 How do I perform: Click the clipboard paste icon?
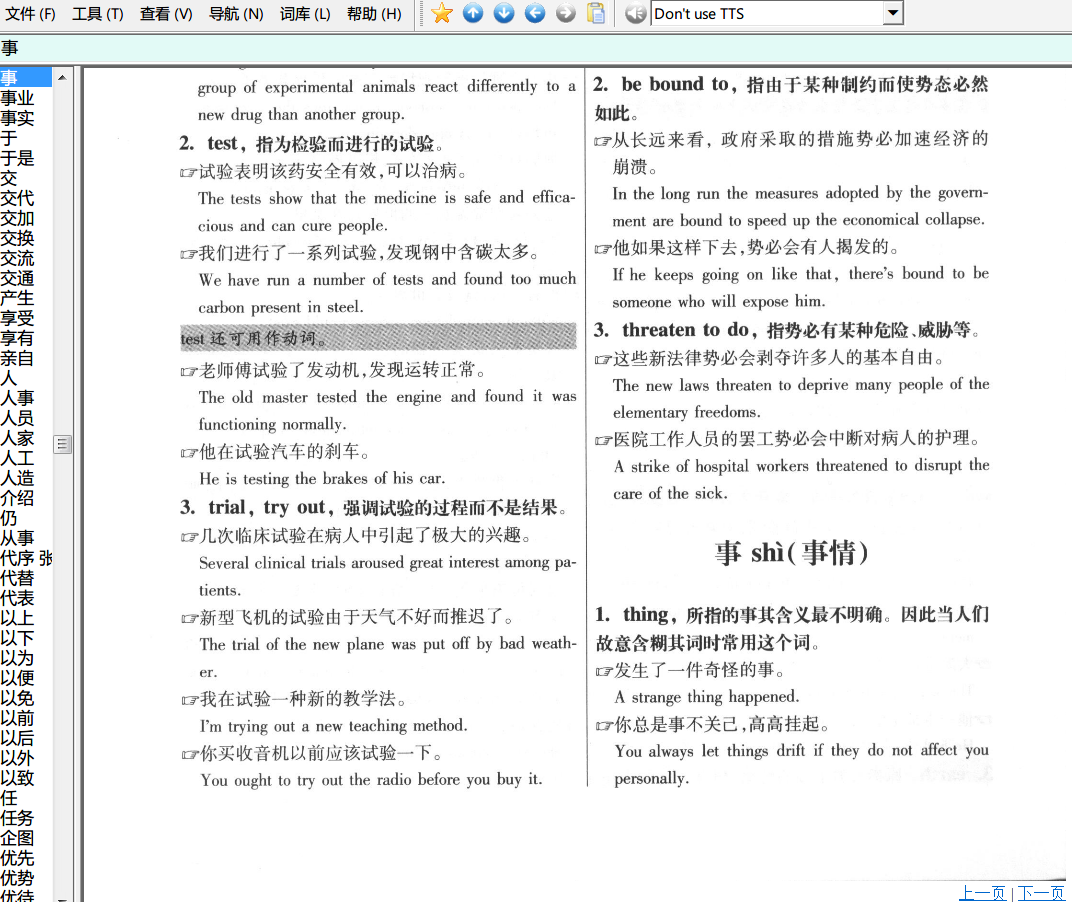coord(596,13)
